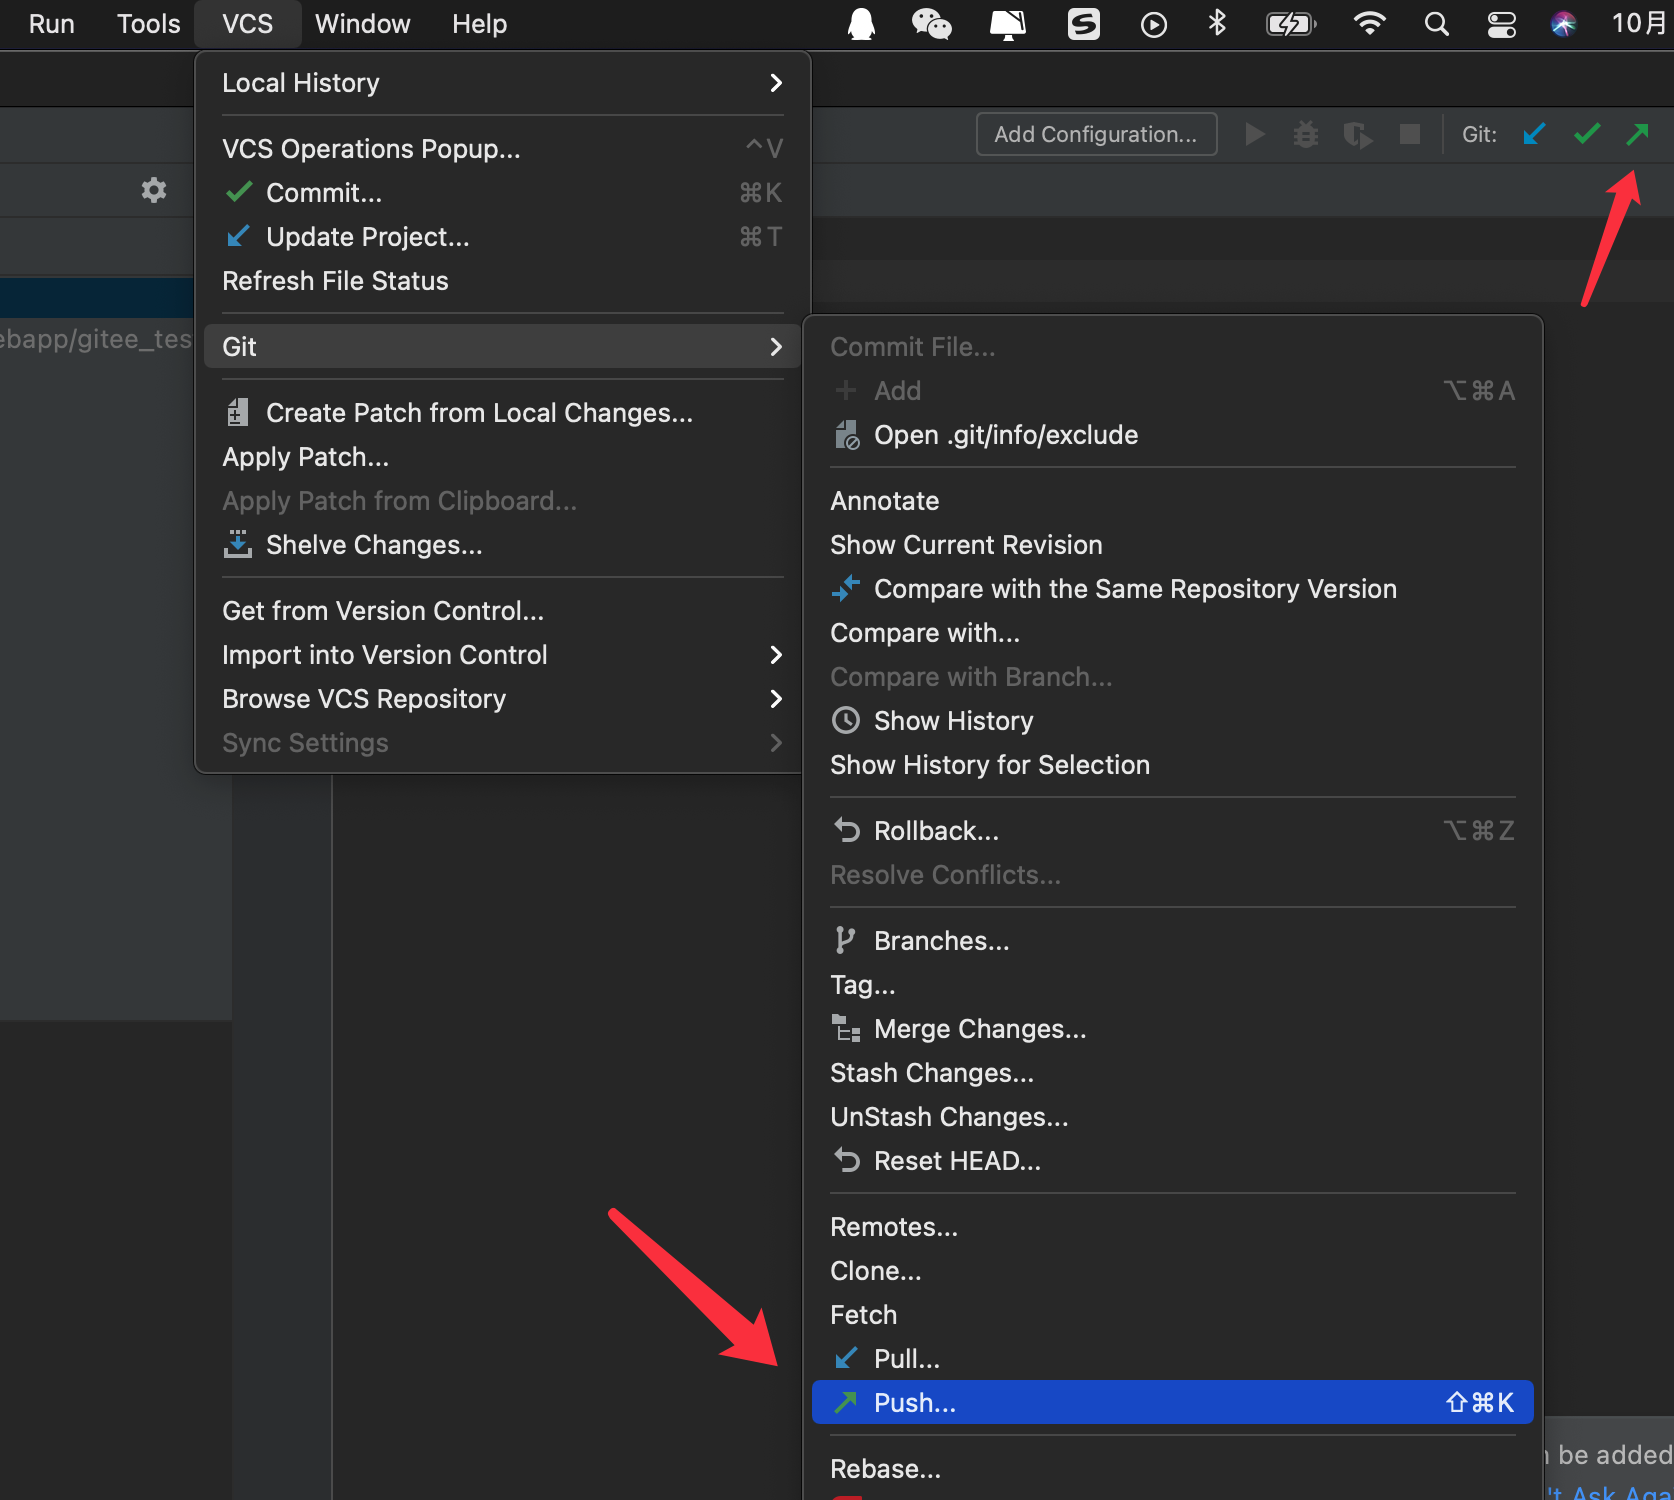Choose Commit... in VCS menu
This screenshot has width=1674, height=1500.
click(502, 193)
